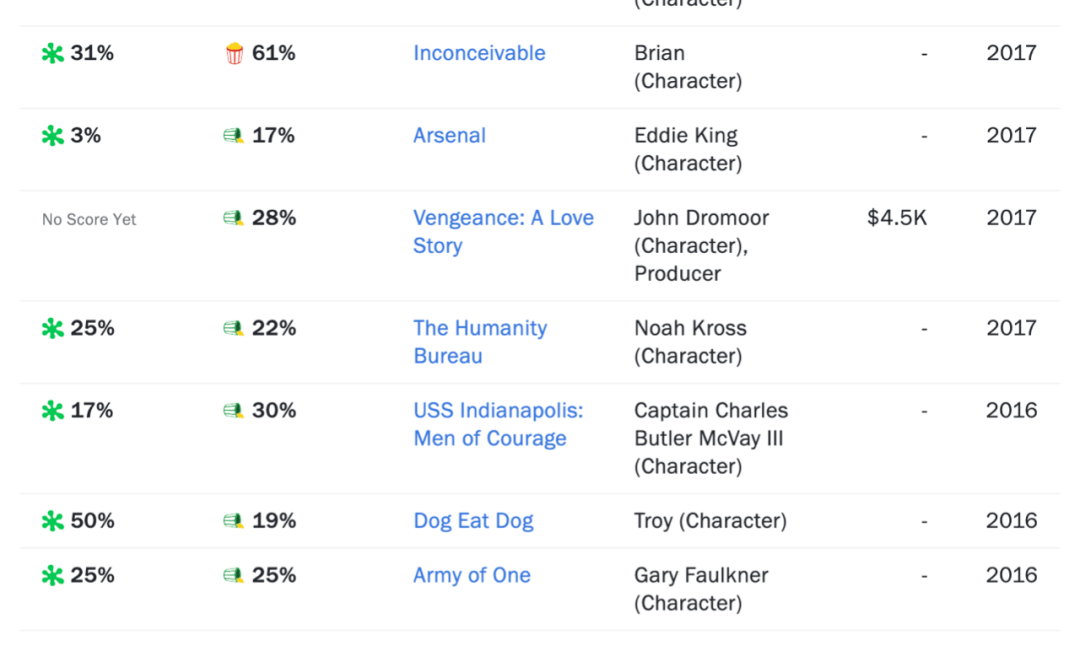Click spilled popcorn icon next to 22%
Viewport: 1080px width, 646px height.
point(233,329)
